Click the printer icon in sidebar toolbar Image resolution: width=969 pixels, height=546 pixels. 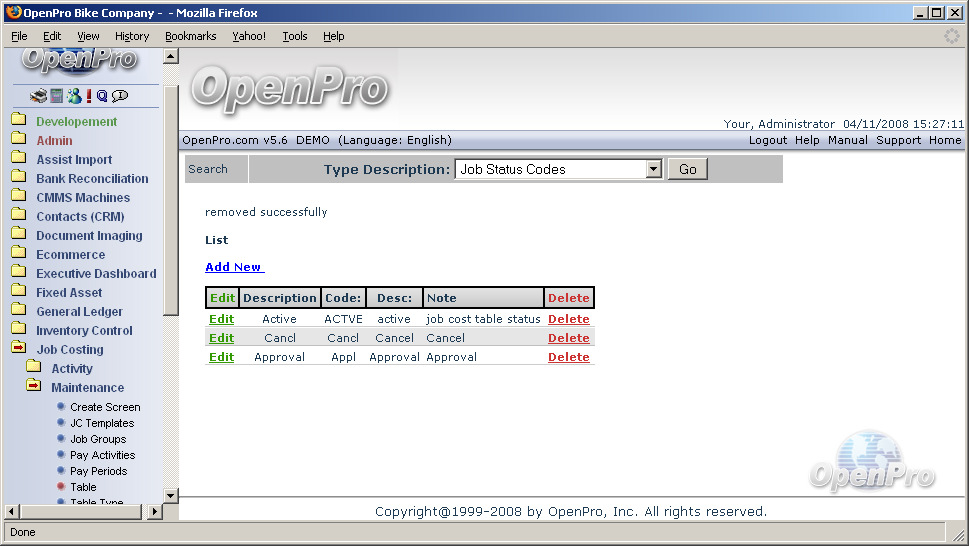pyautogui.click(x=38, y=96)
